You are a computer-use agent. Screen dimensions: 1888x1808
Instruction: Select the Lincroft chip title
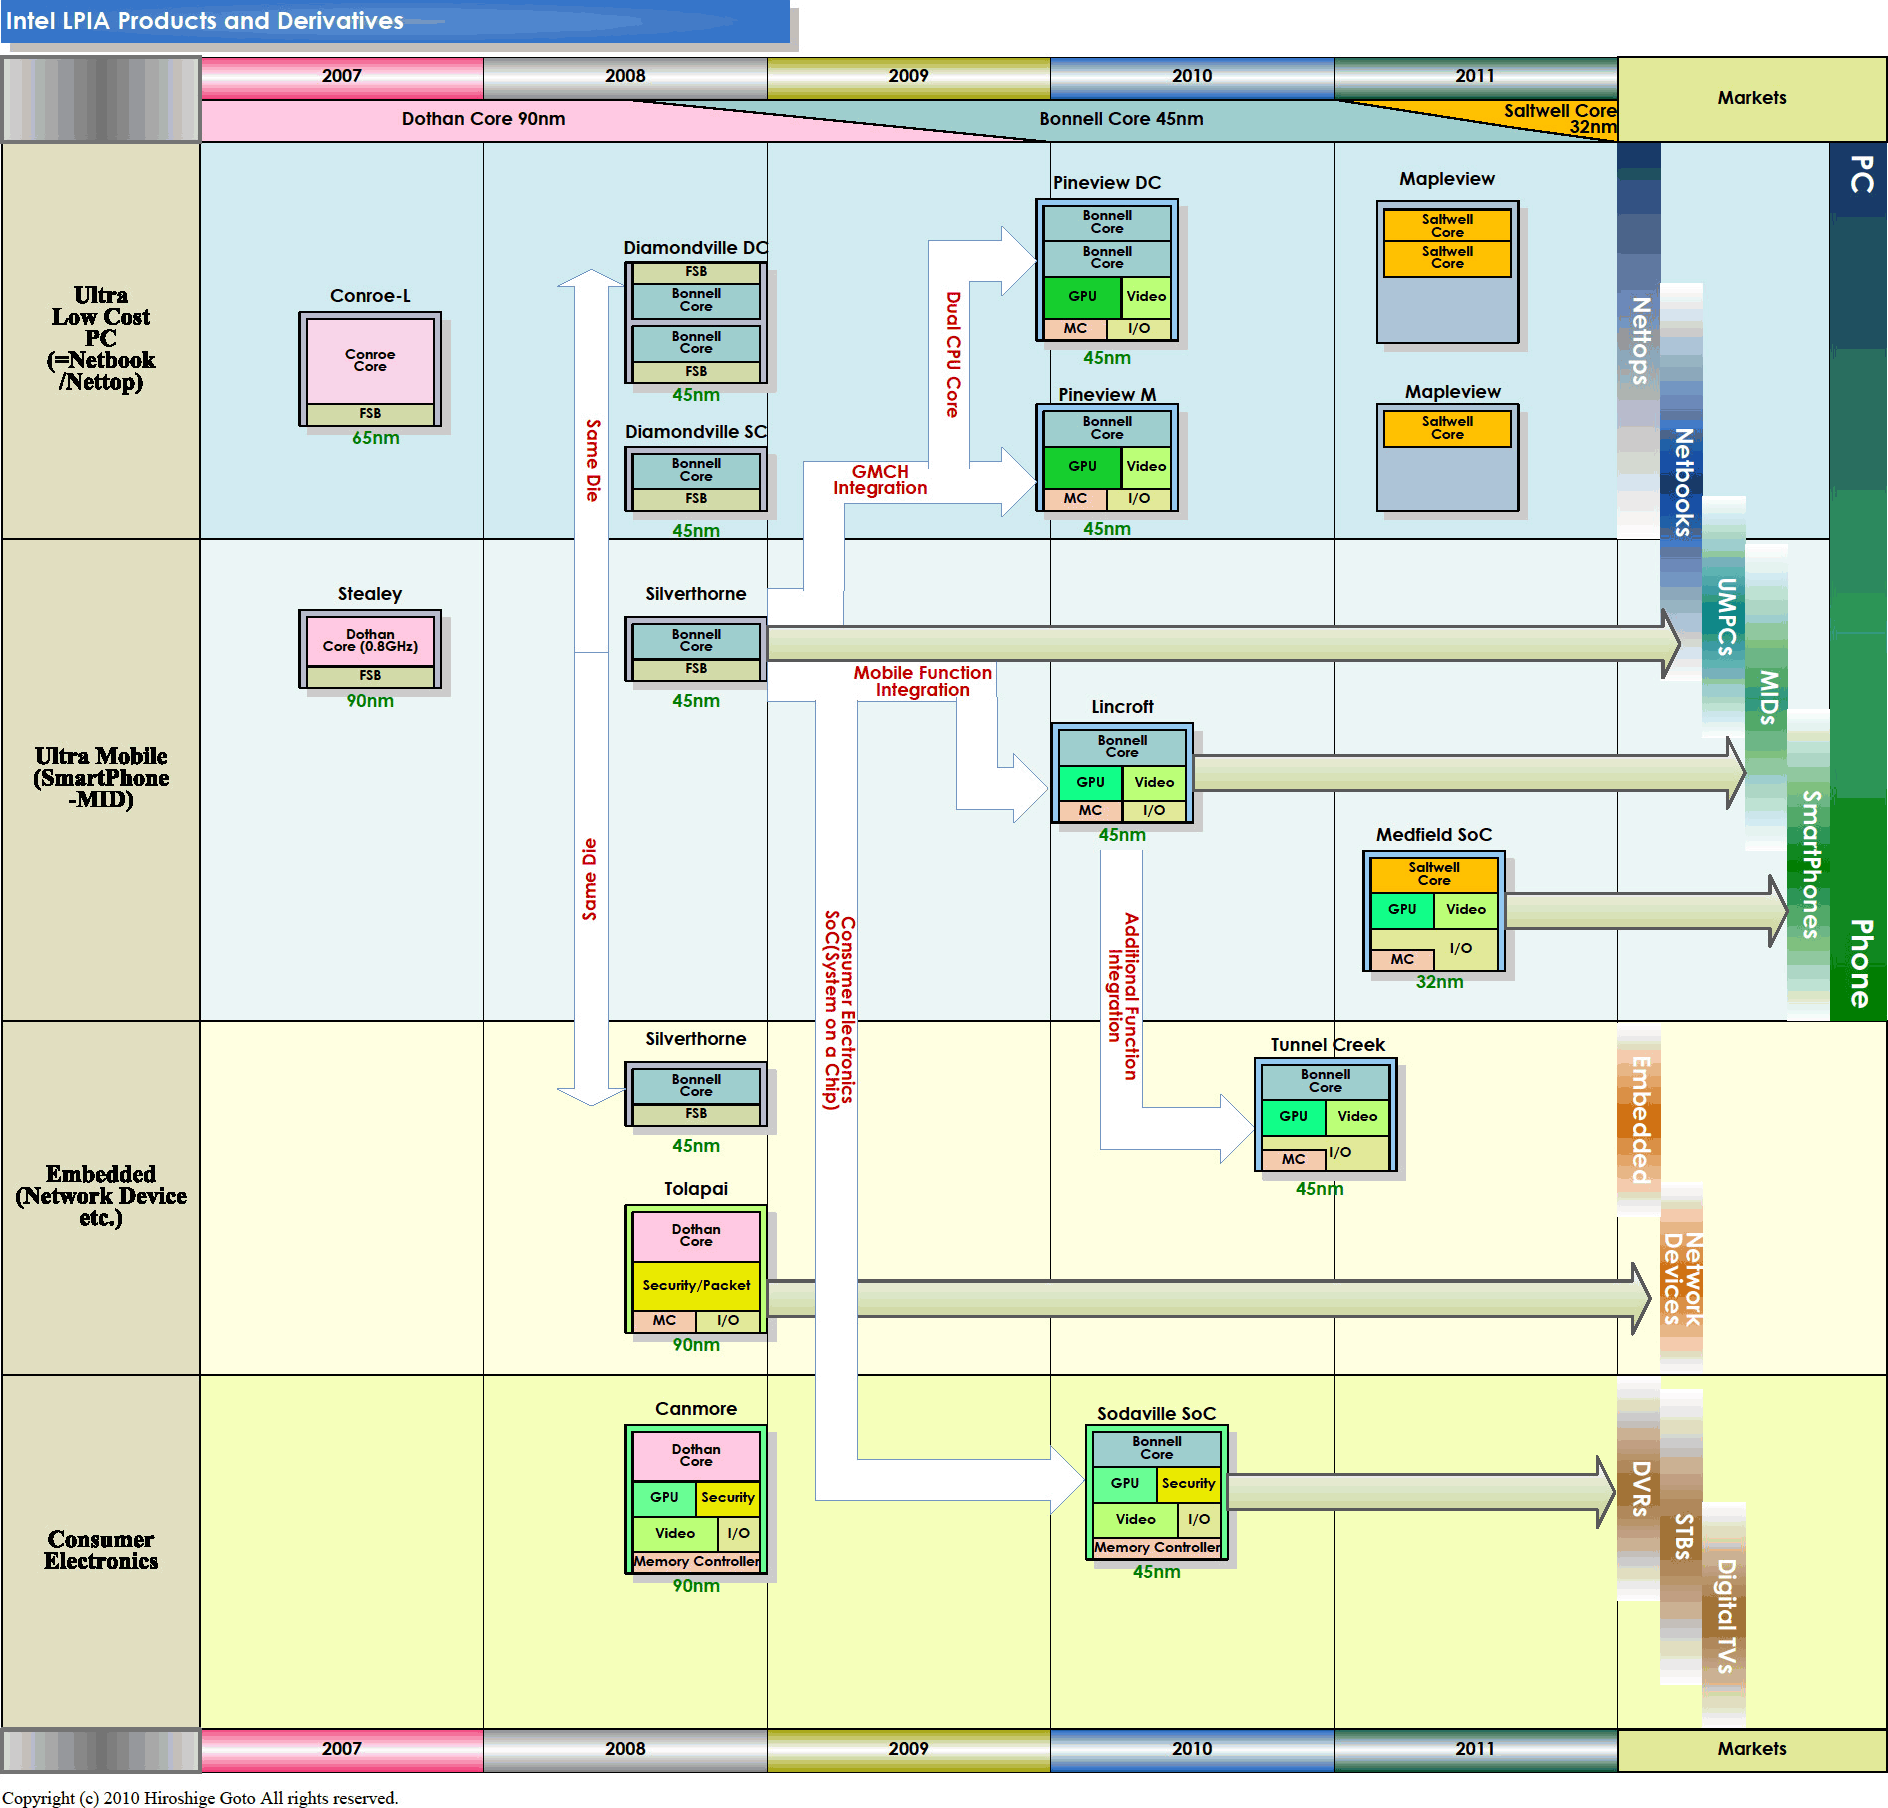tap(1122, 707)
